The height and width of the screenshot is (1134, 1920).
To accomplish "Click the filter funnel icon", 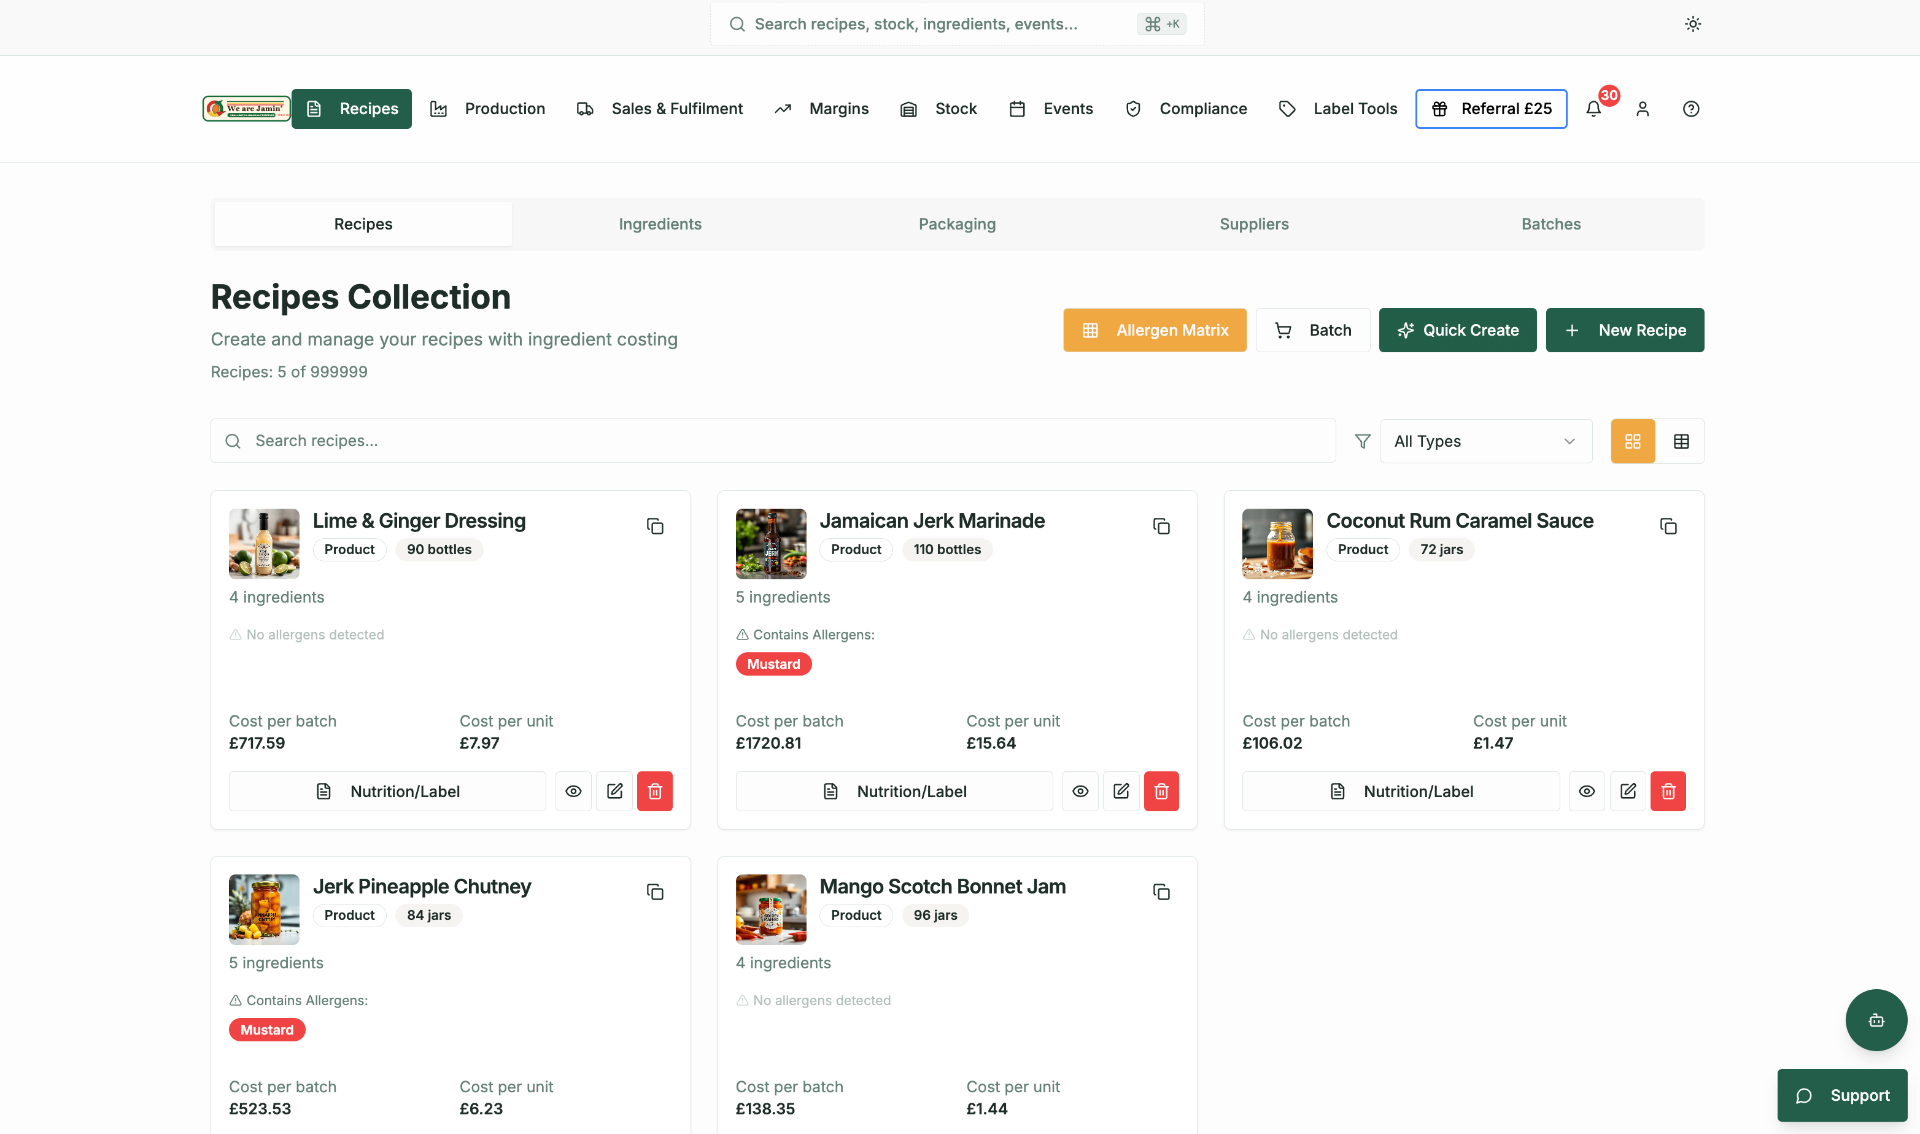I will coord(1362,441).
